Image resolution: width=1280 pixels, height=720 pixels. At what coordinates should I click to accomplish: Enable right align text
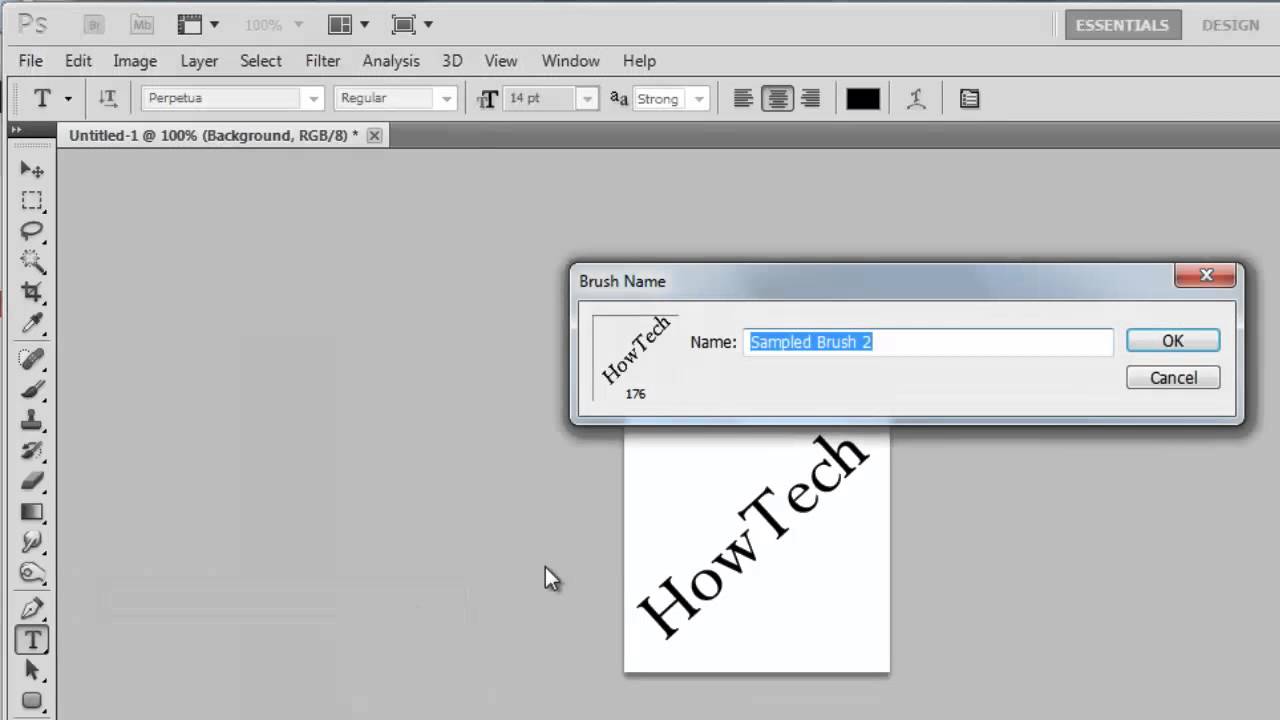[811, 98]
